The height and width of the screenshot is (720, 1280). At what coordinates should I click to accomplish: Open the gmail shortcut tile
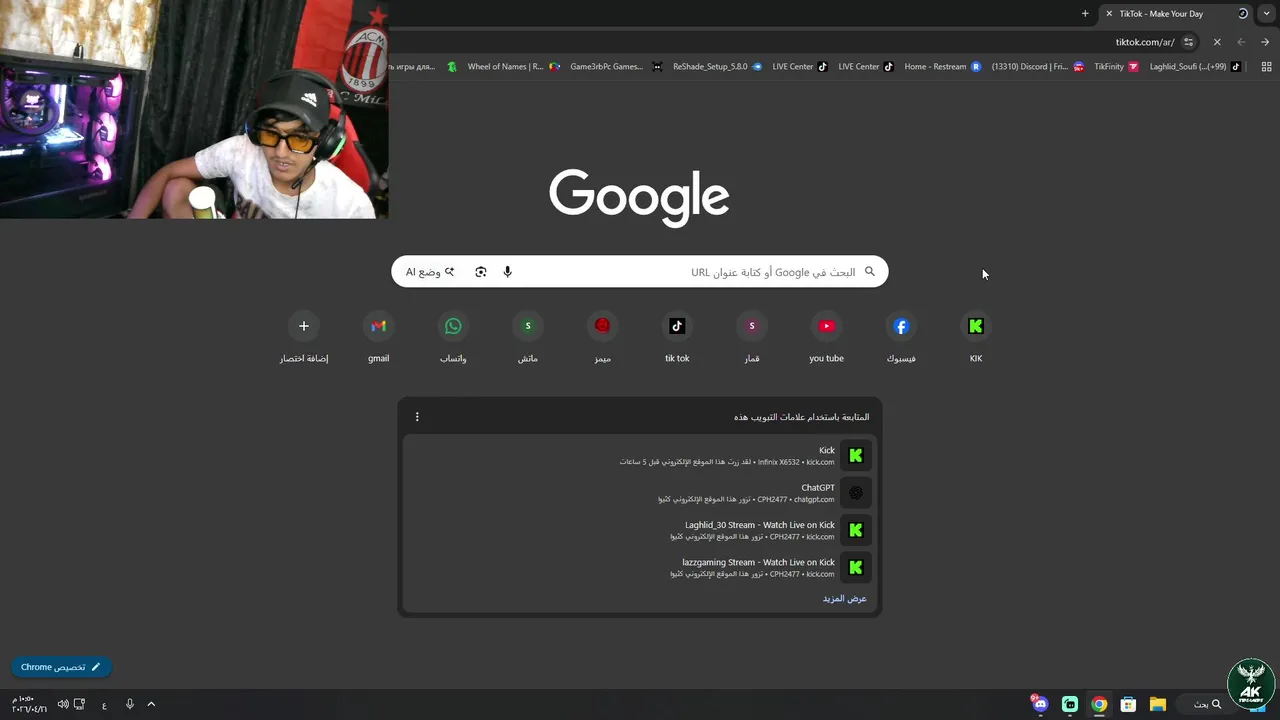pos(378,338)
